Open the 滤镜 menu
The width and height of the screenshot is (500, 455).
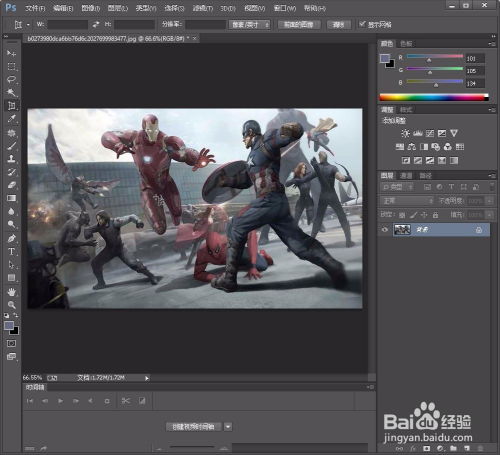(202, 8)
